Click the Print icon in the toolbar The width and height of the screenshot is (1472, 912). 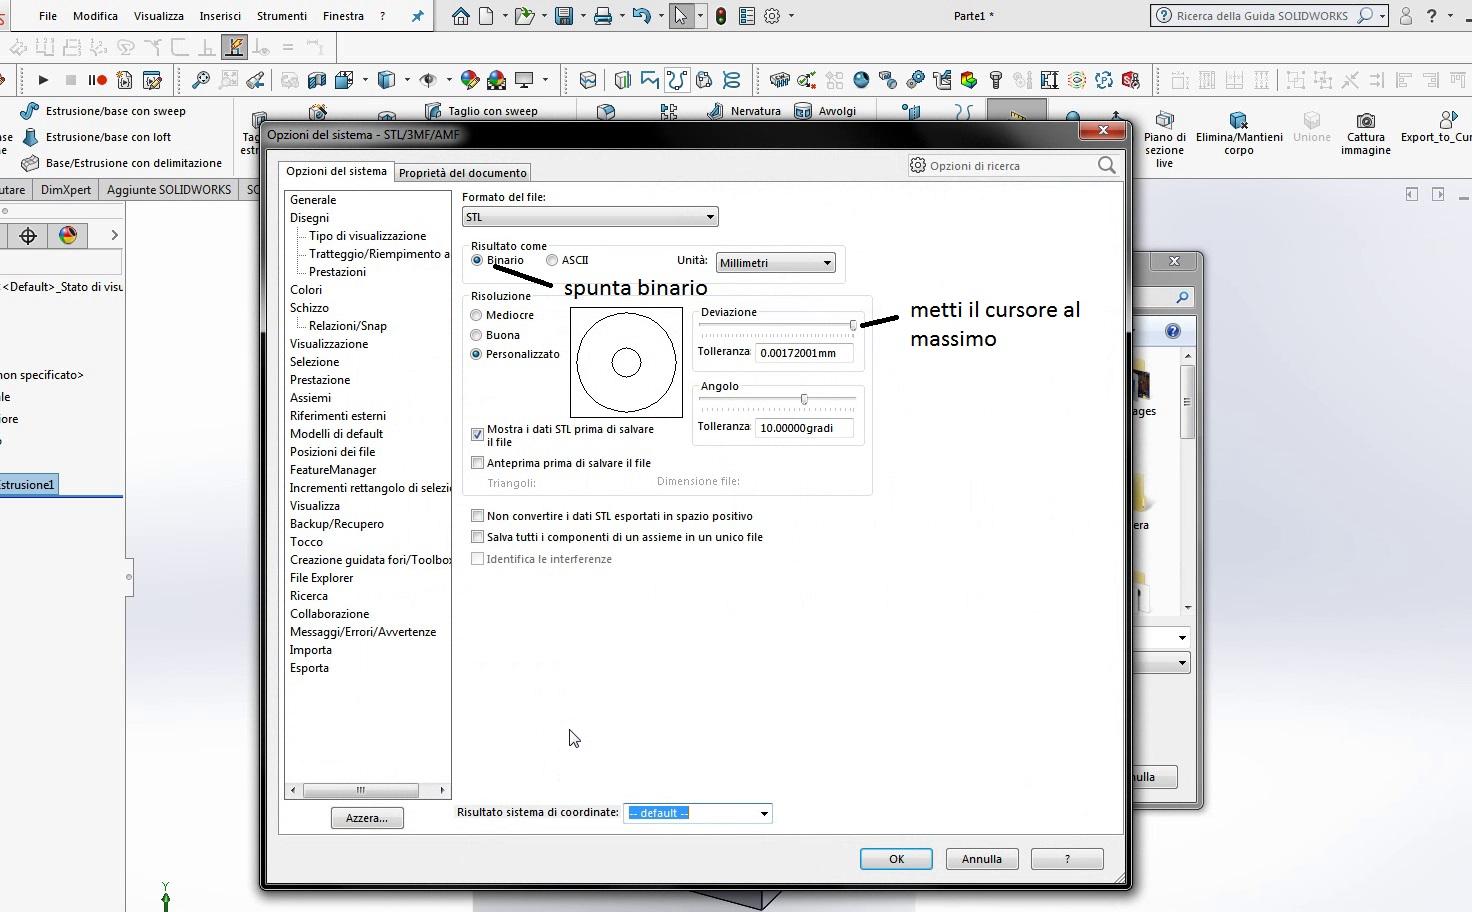pyautogui.click(x=603, y=16)
